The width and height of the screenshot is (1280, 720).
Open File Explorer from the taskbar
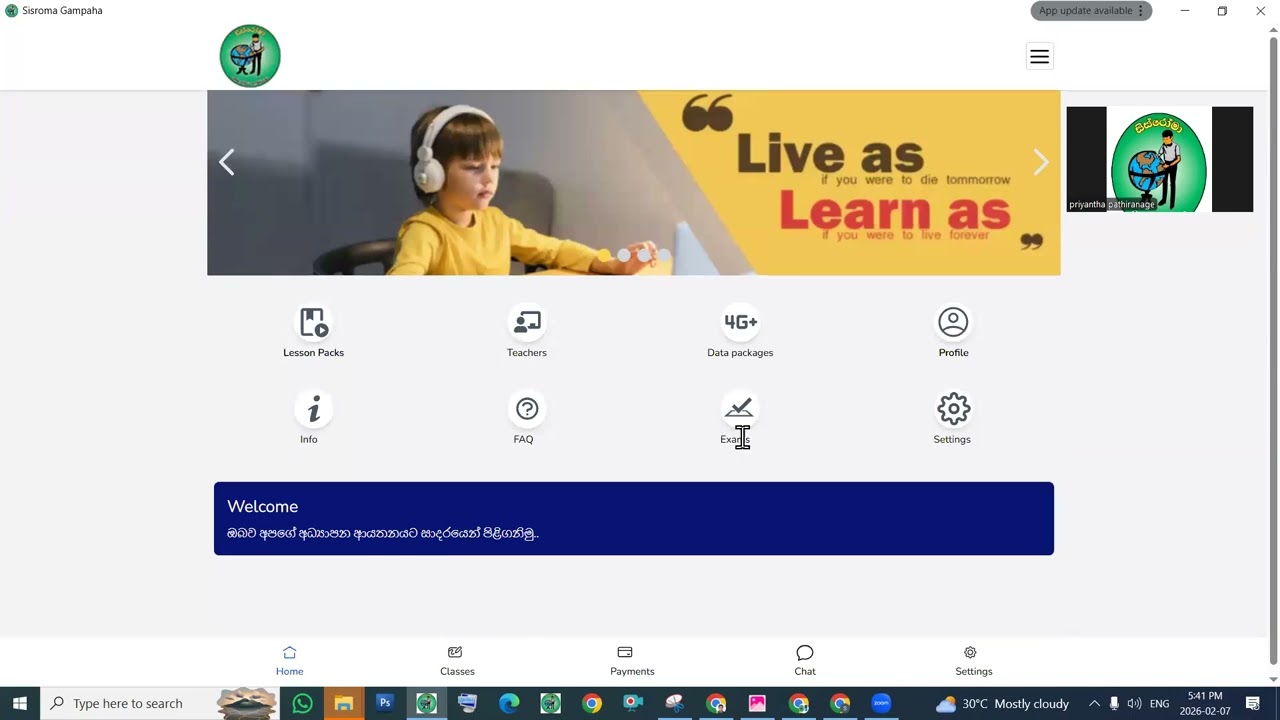click(343, 703)
